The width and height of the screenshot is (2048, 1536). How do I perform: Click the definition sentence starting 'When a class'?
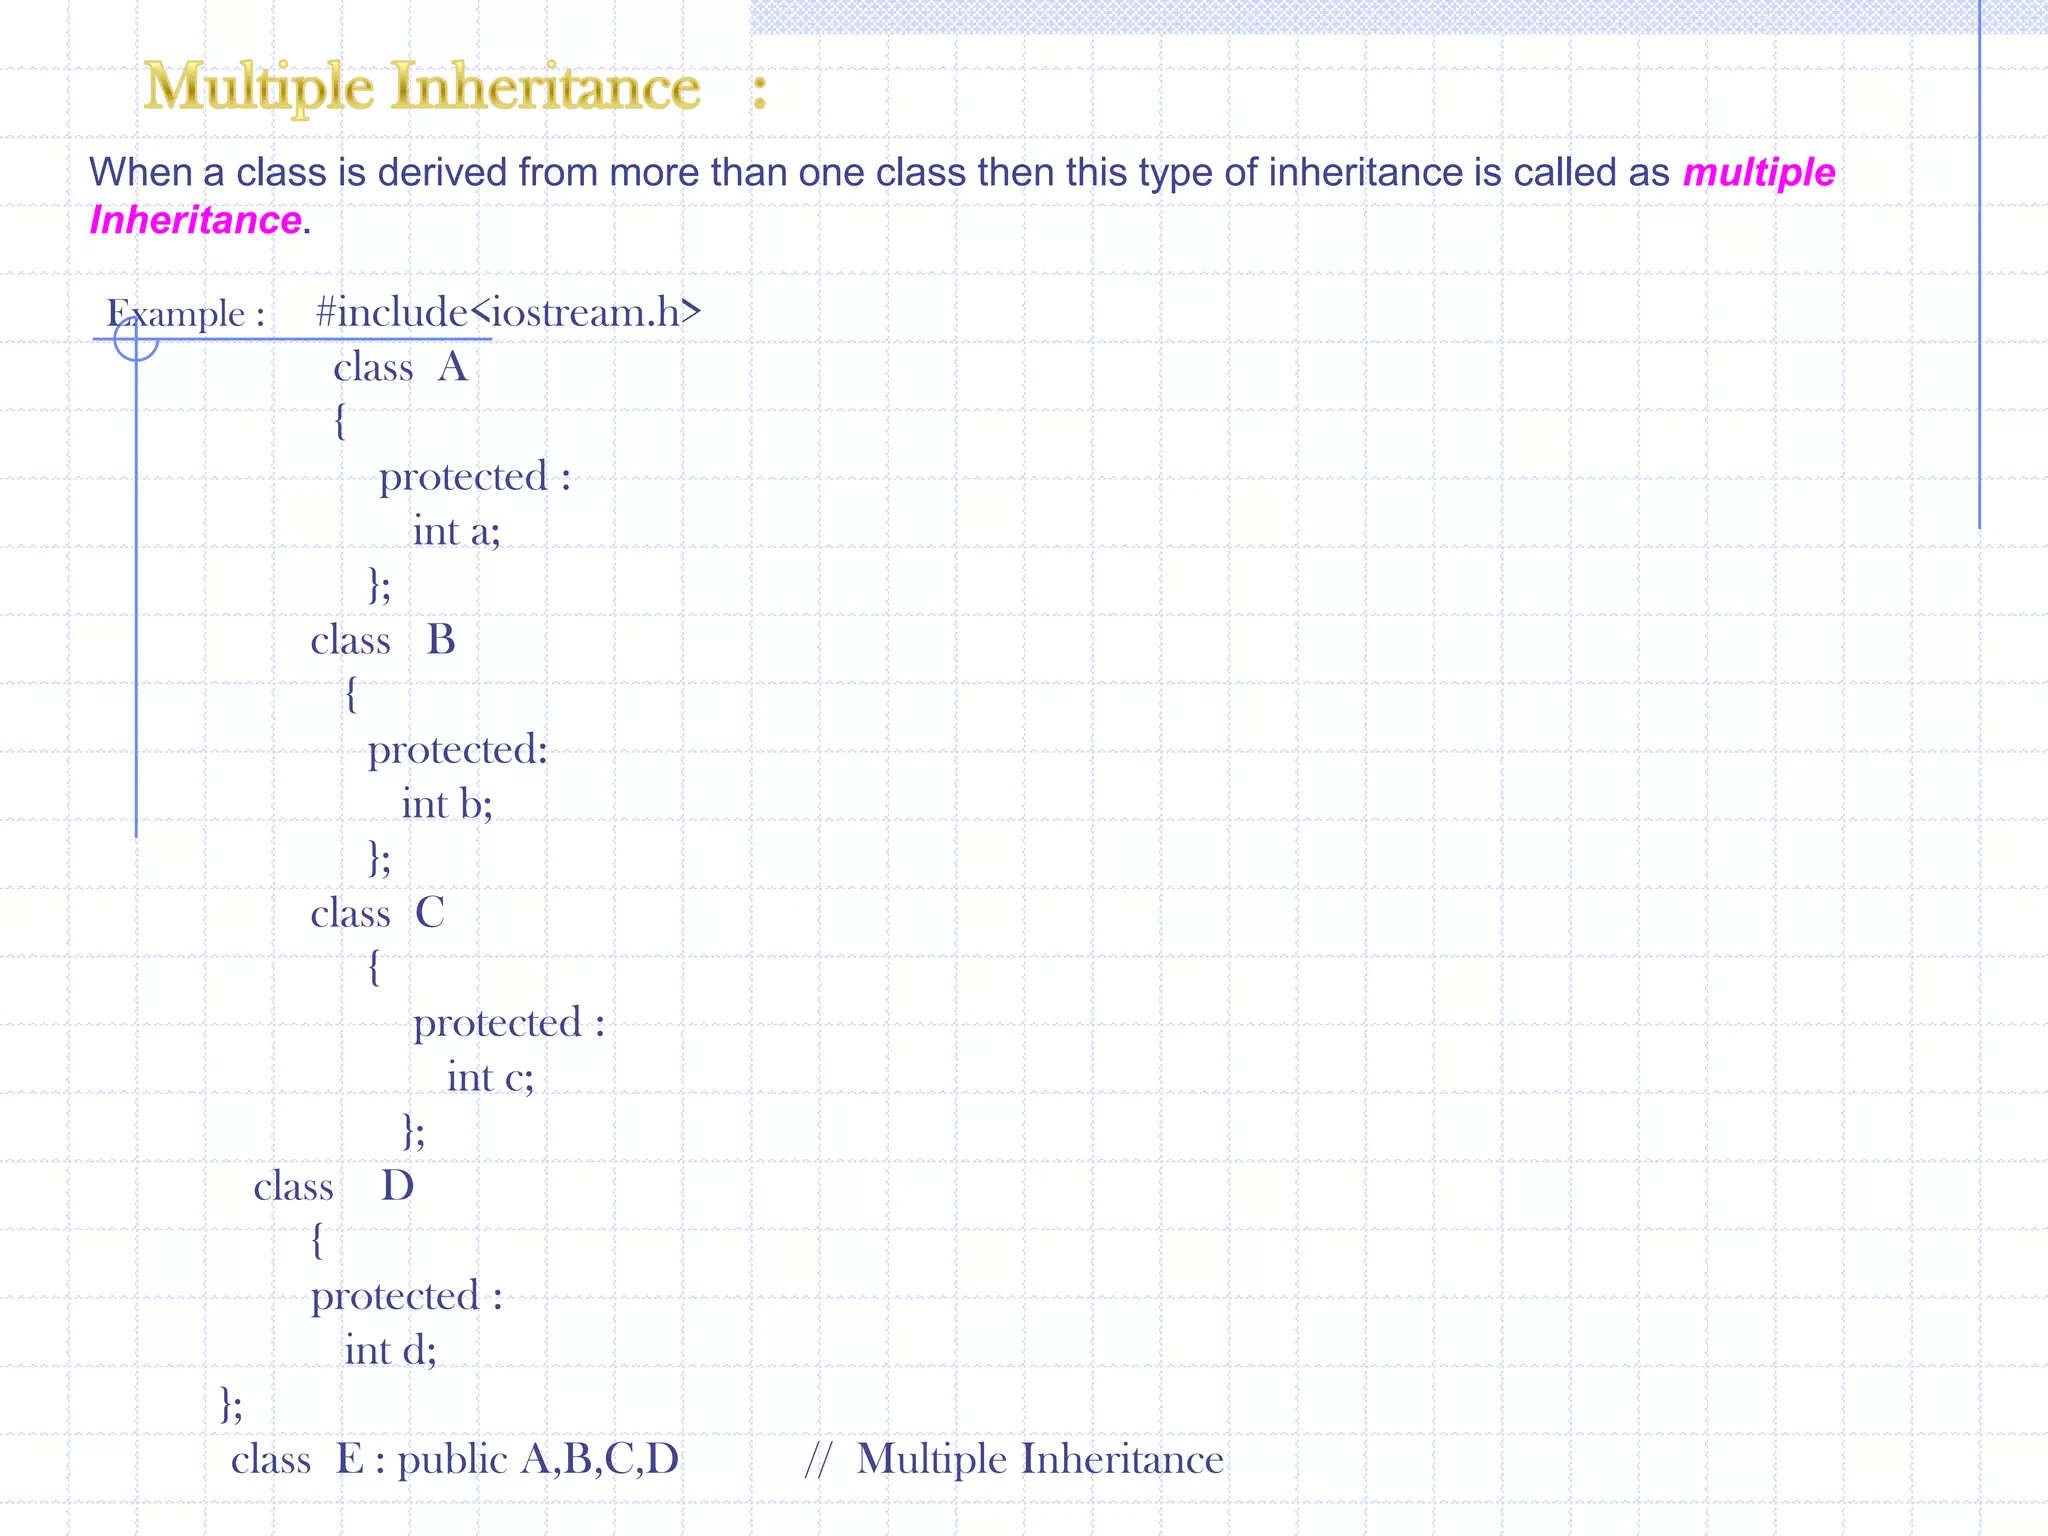(x=880, y=173)
